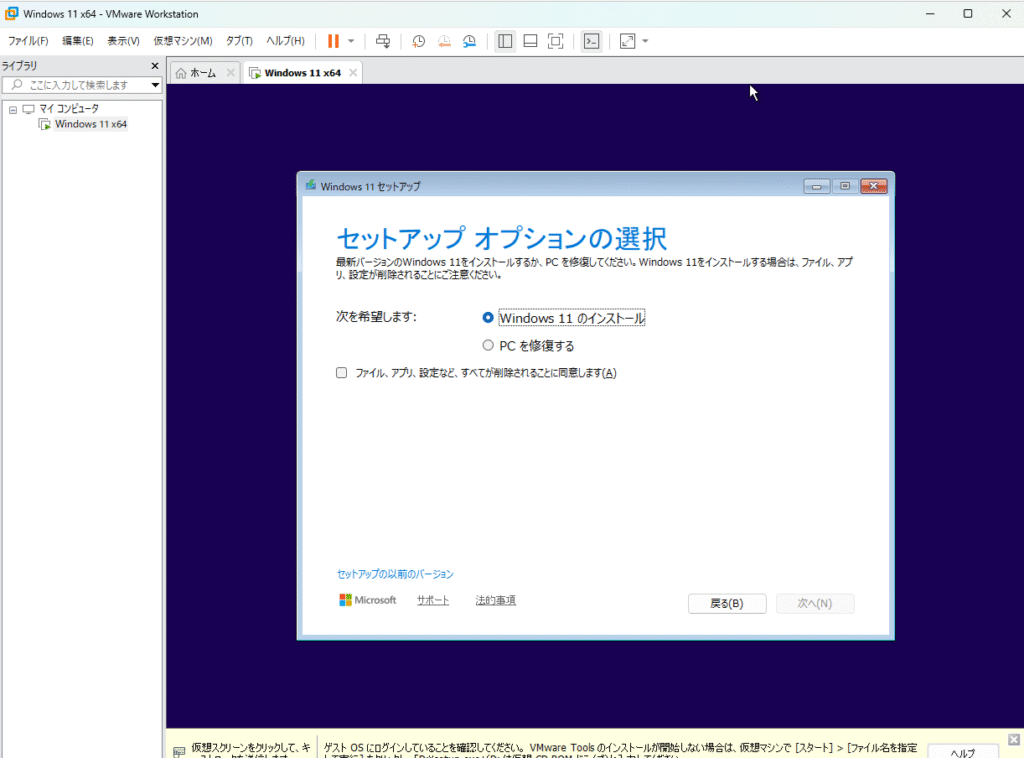Open the snapshot manager icon

tap(470, 41)
